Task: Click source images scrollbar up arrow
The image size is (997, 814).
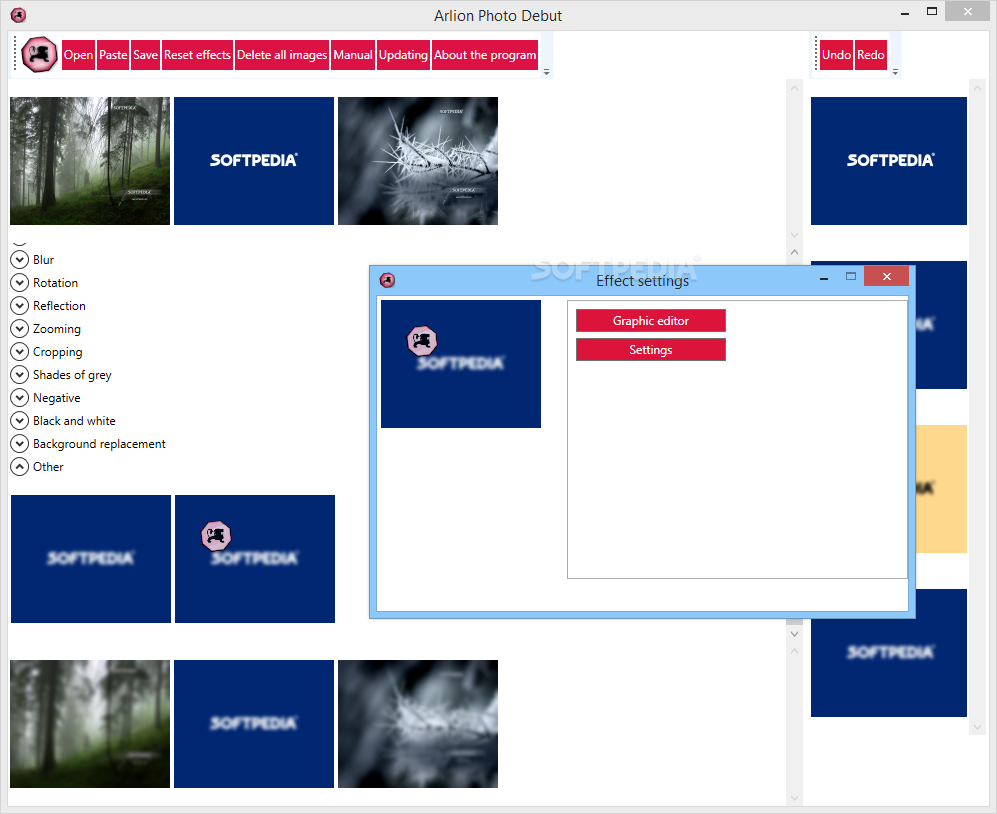Action: click(x=794, y=88)
